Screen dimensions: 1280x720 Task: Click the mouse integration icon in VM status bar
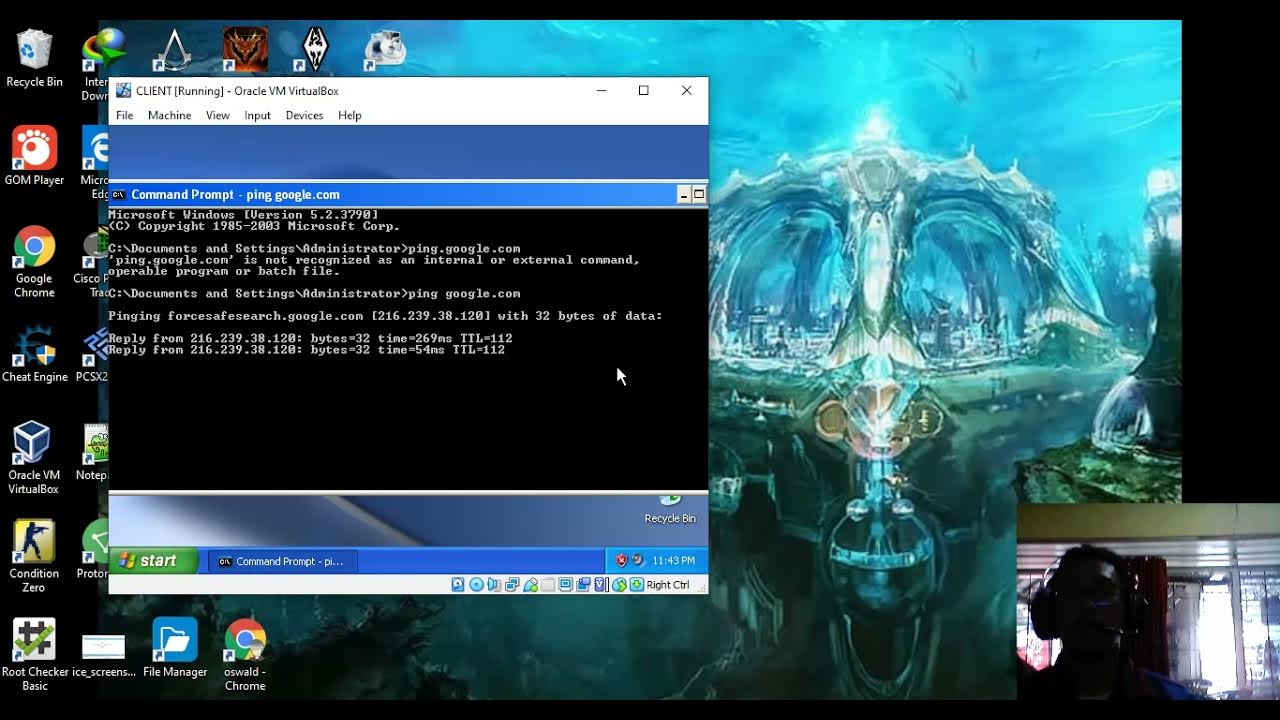(x=619, y=585)
